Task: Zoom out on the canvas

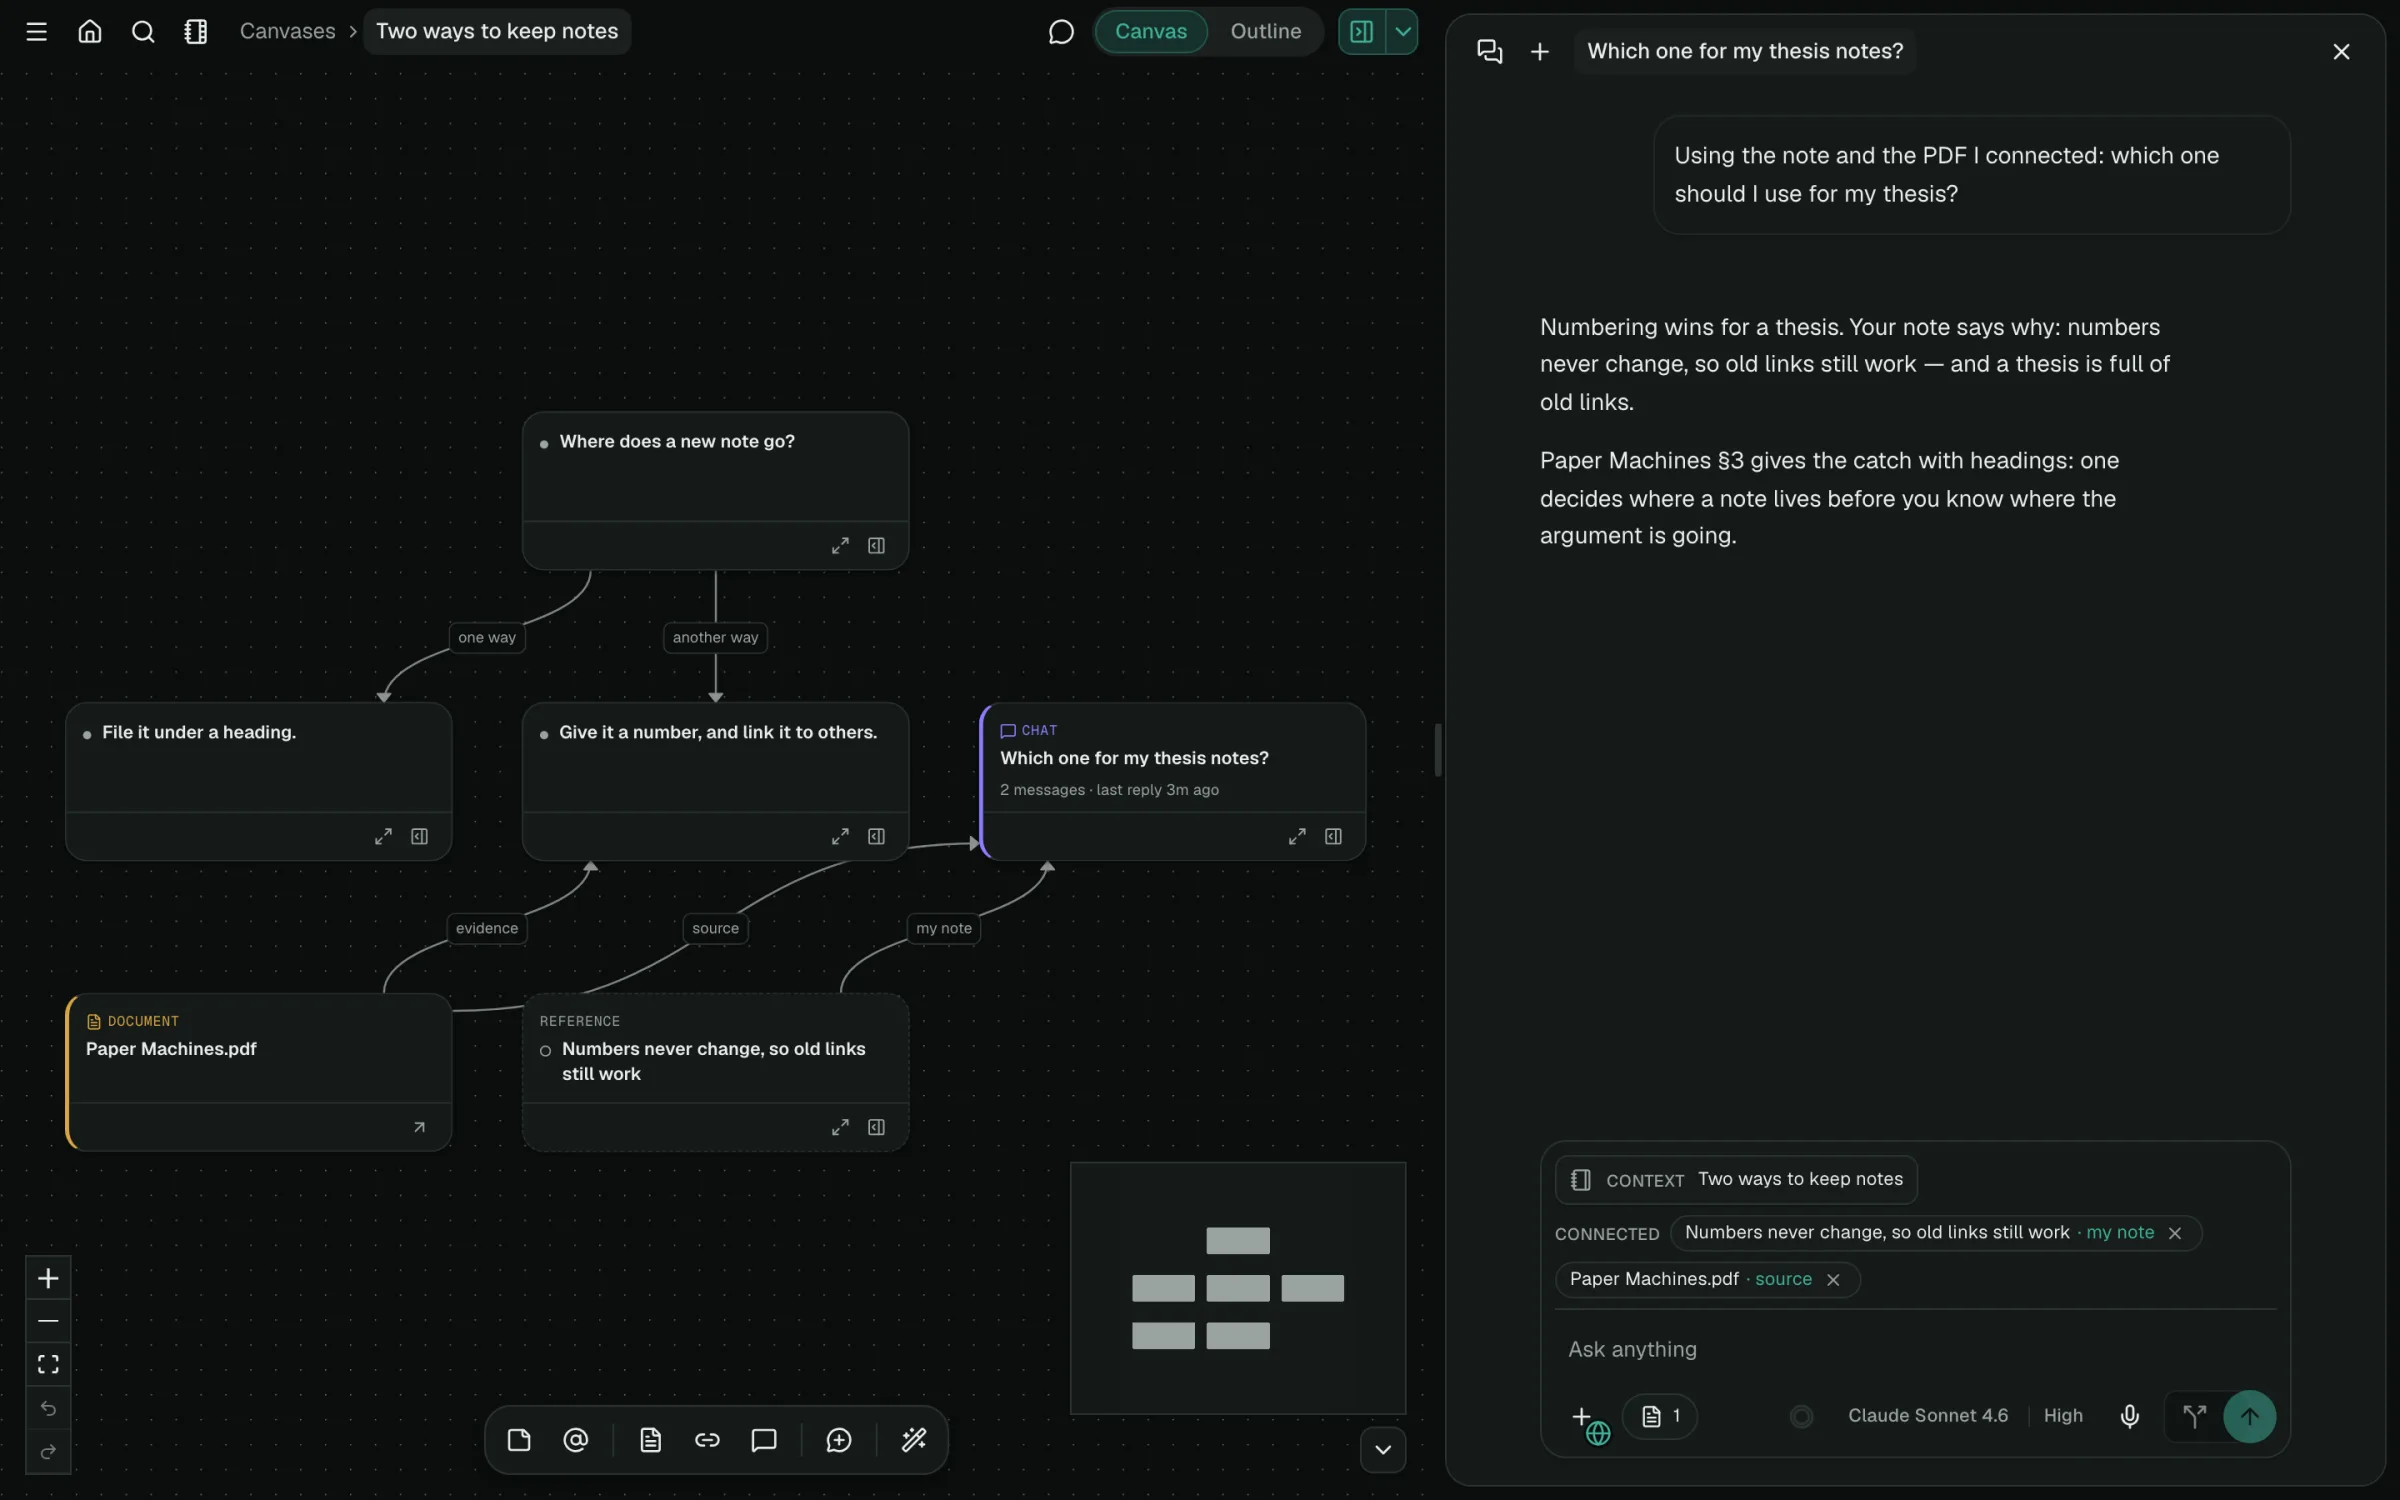Action: (48, 1321)
